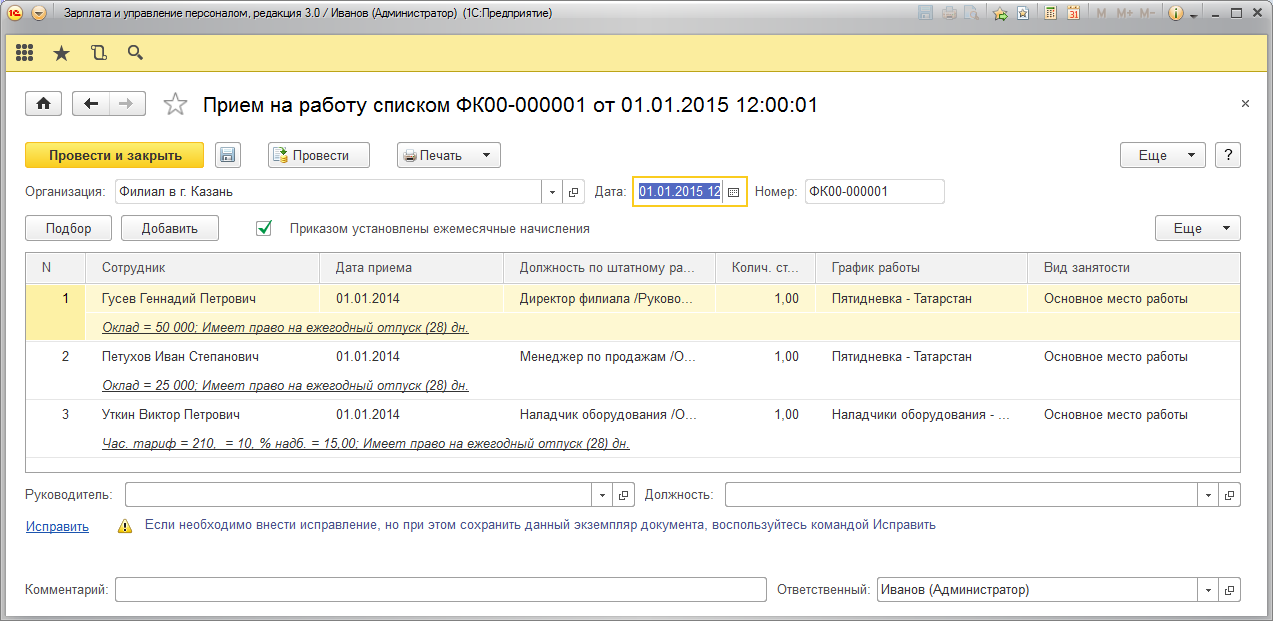The height and width of the screenshot is (621, 1273).
Task: Click title bar print preview icon
Action: click(x=970, y=14)
